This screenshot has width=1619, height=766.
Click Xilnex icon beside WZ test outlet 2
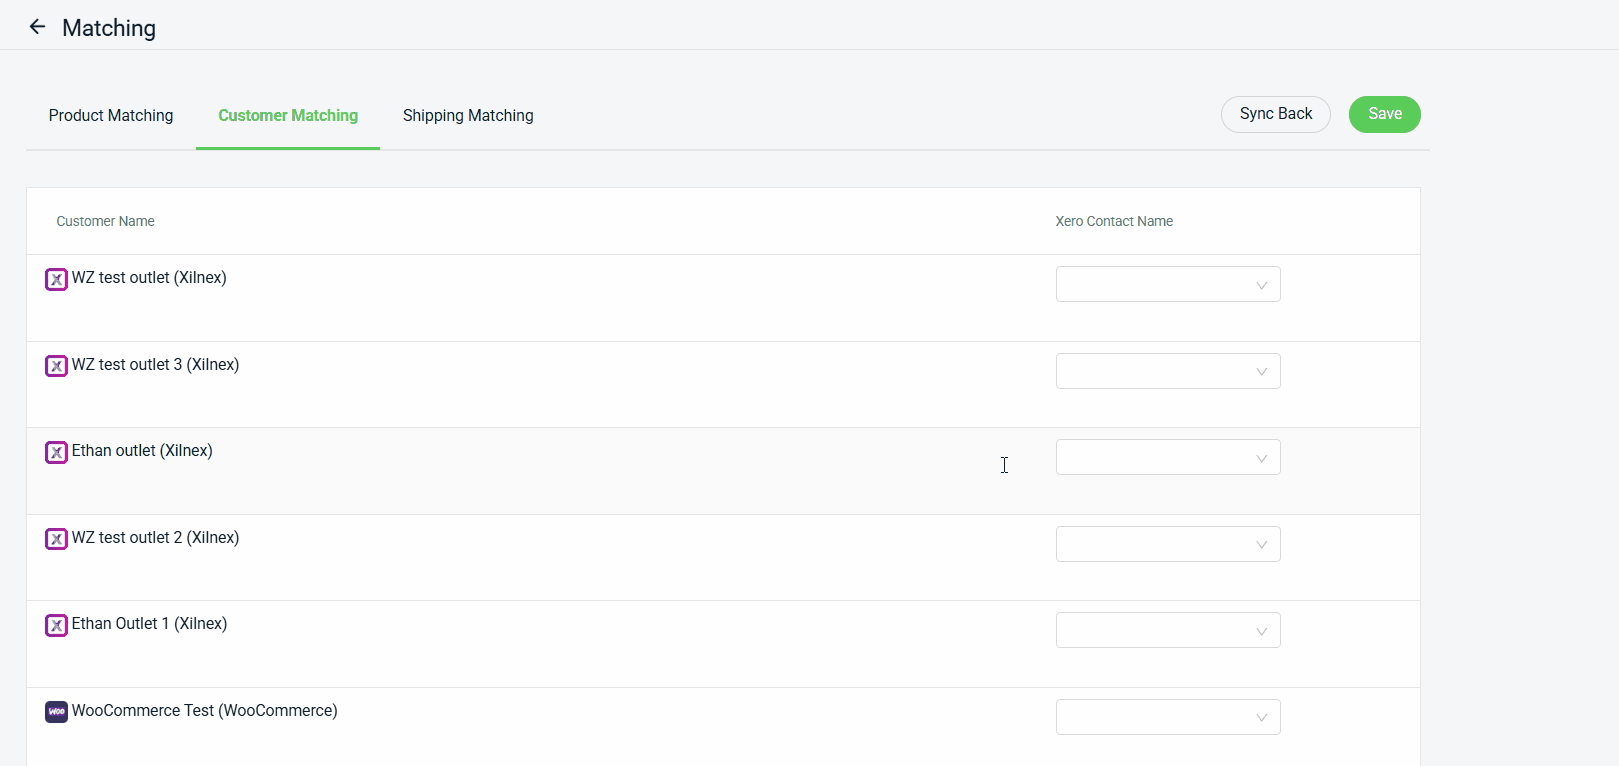pyautogui.click(x=56, y=539)
